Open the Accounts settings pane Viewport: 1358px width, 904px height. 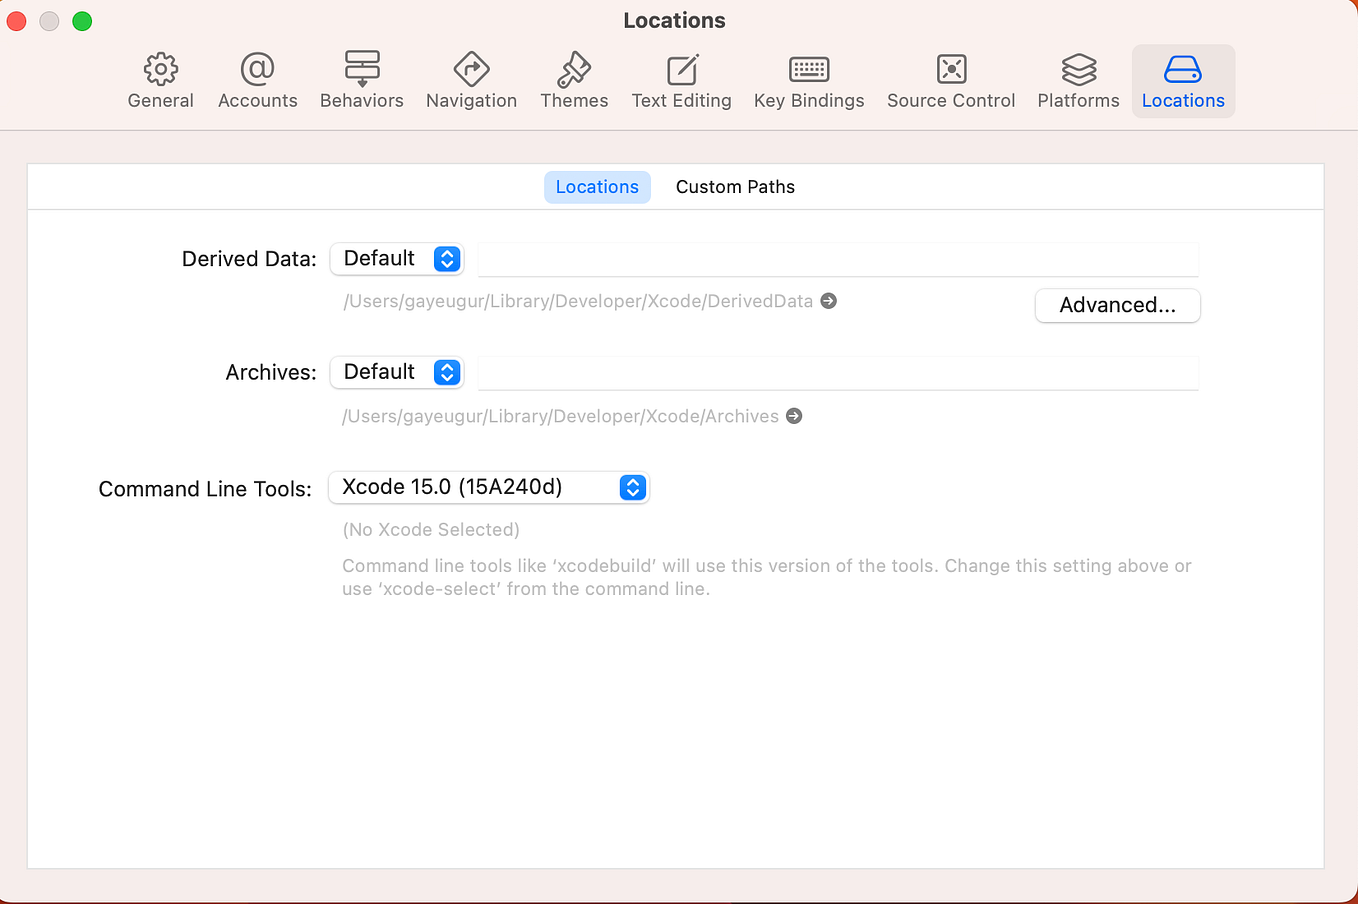[257, 81]
